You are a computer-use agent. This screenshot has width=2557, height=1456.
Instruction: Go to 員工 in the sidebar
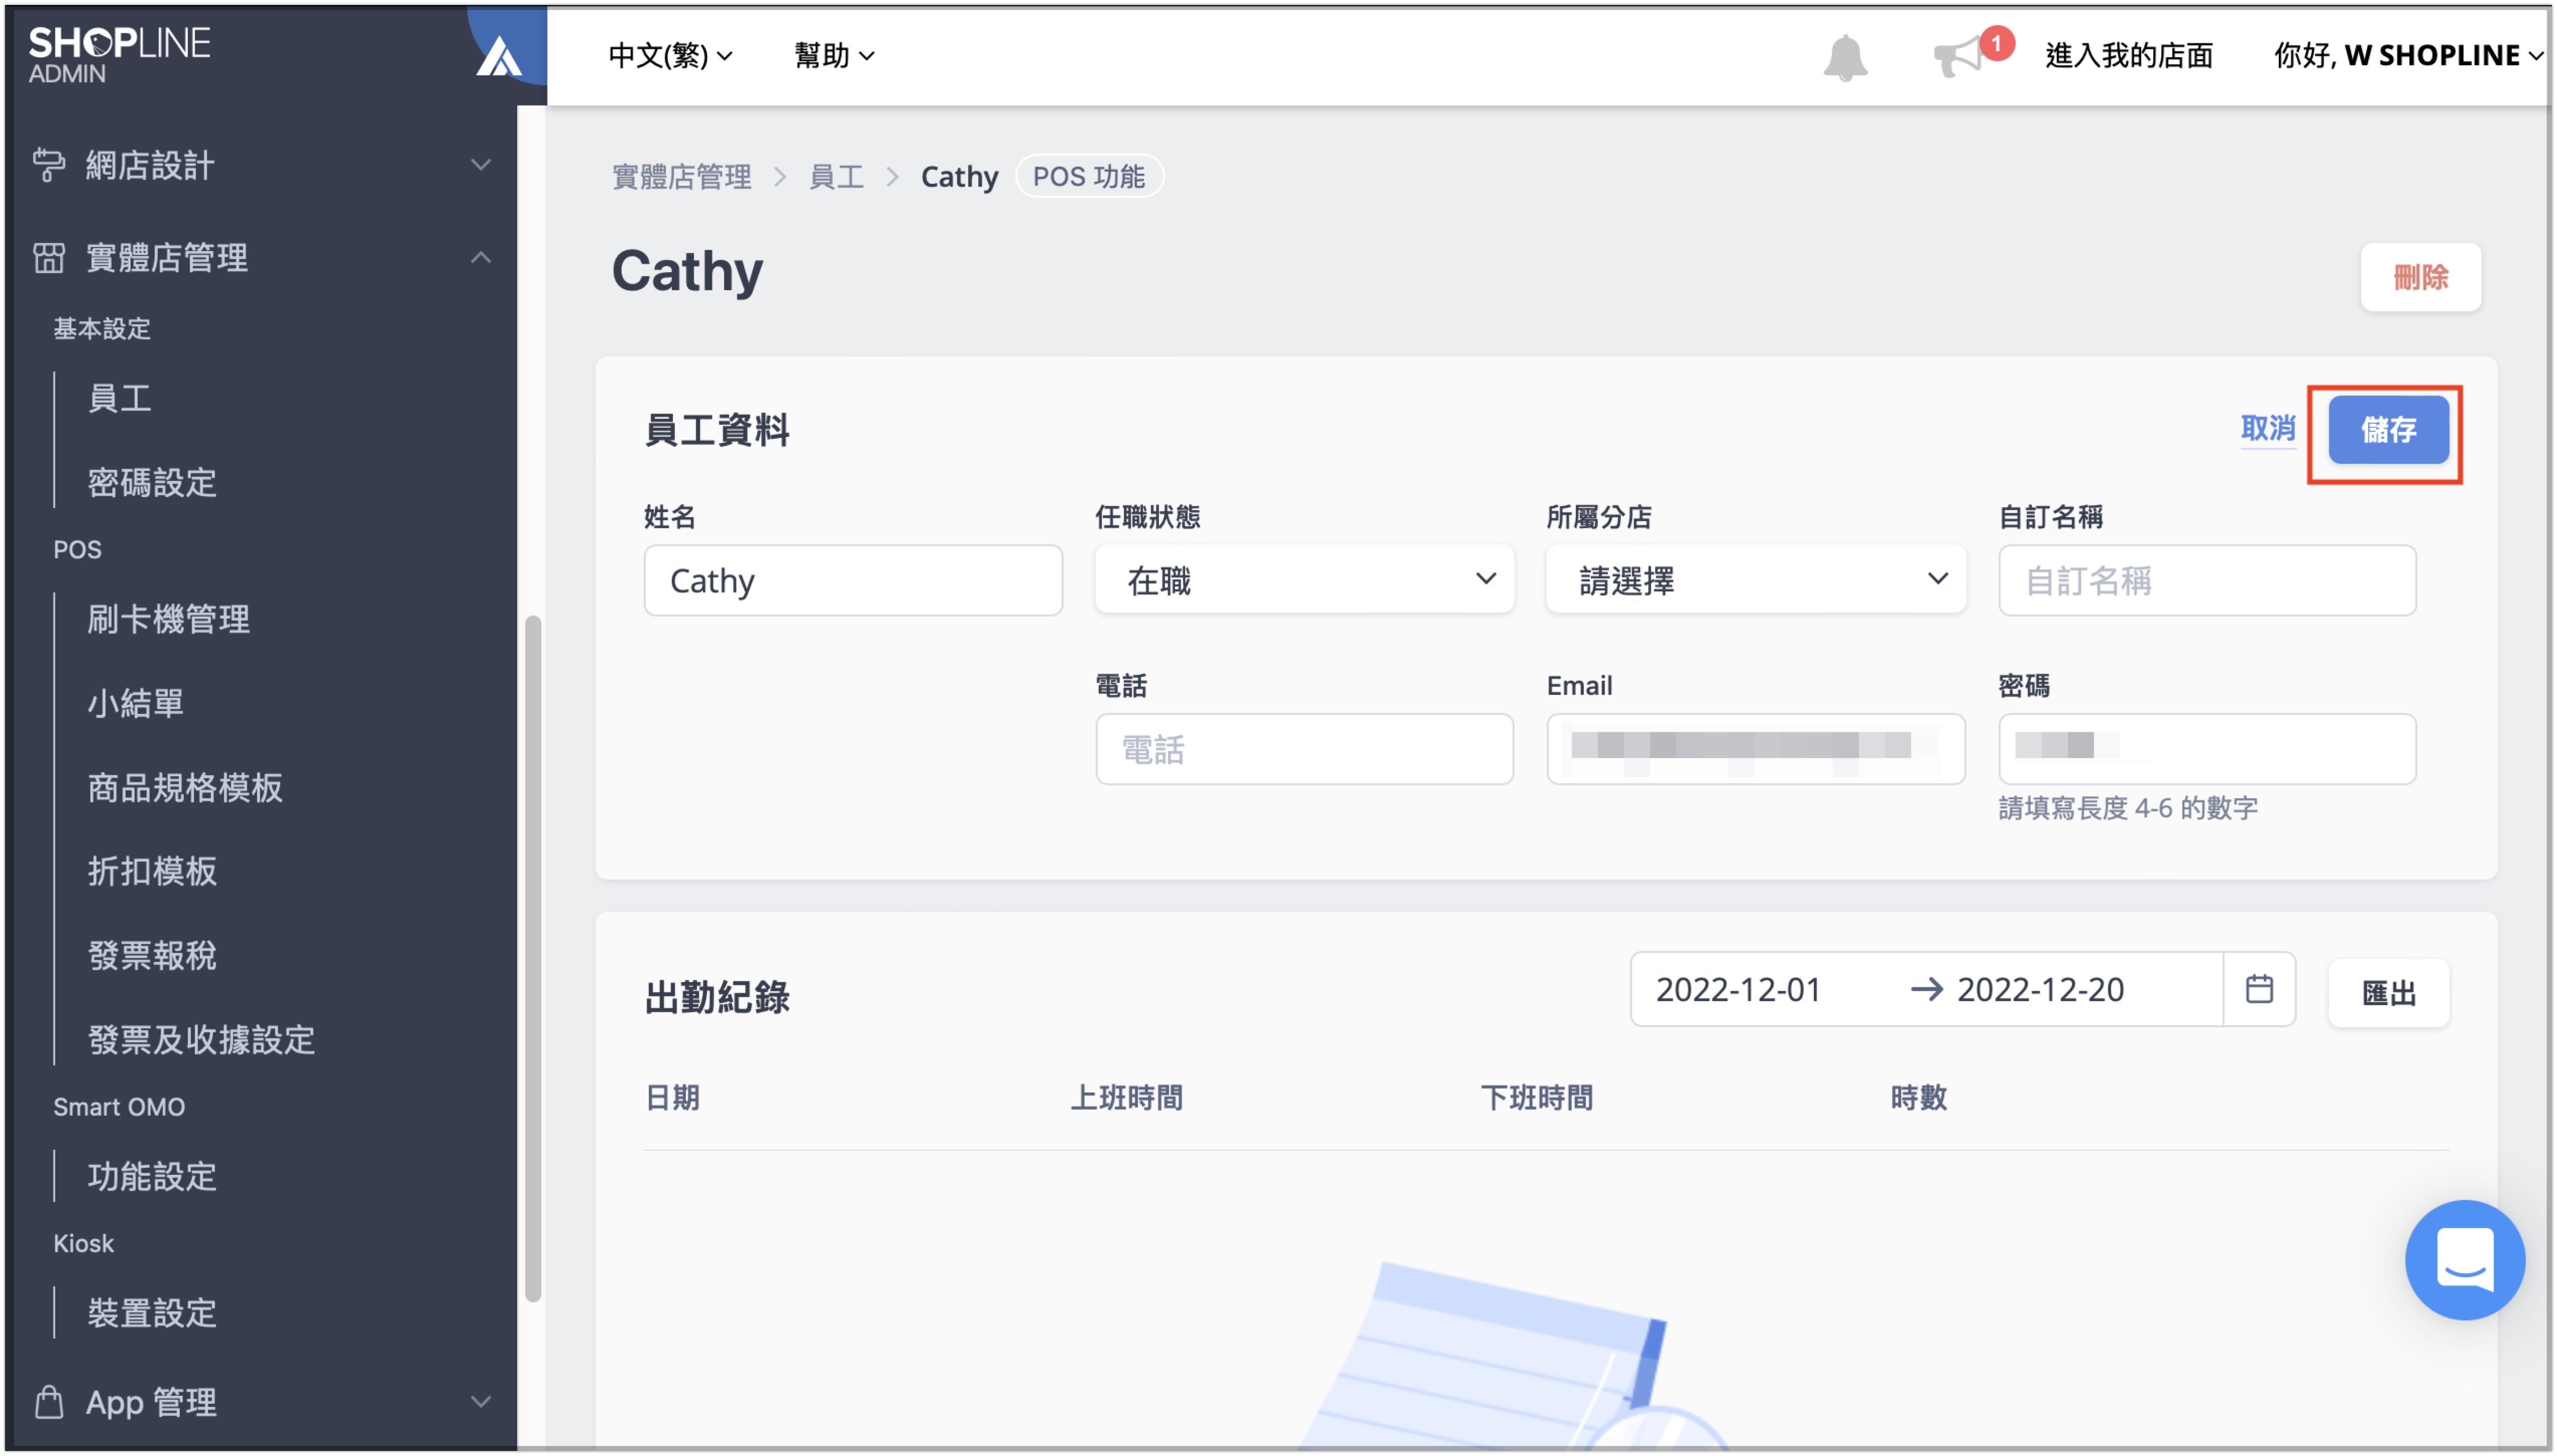[120, 399]
